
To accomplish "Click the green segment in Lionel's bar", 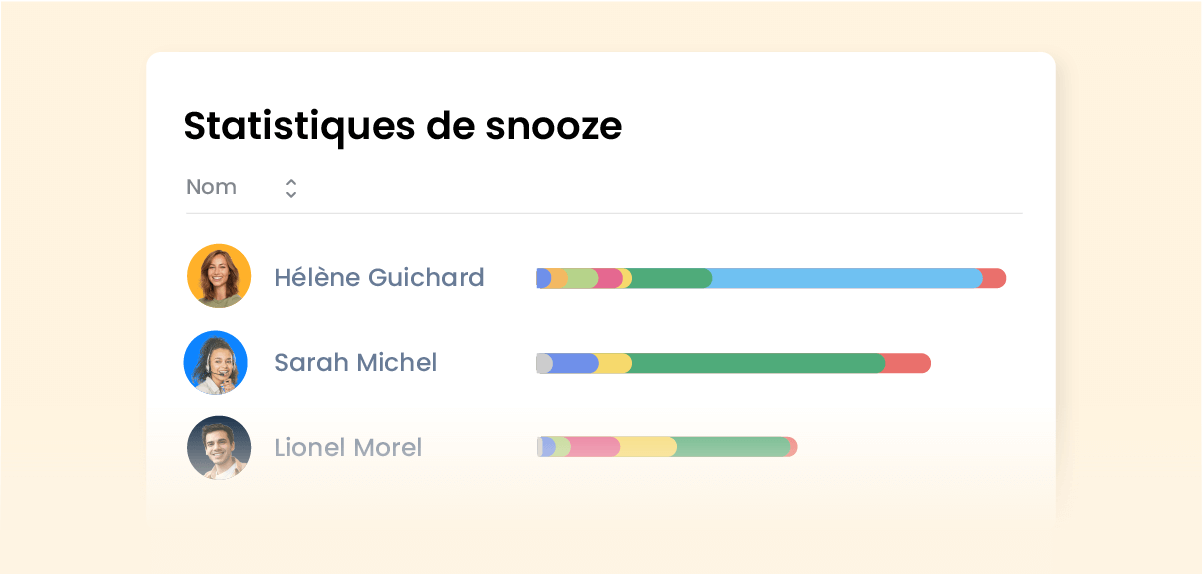I will coord(732,447).
